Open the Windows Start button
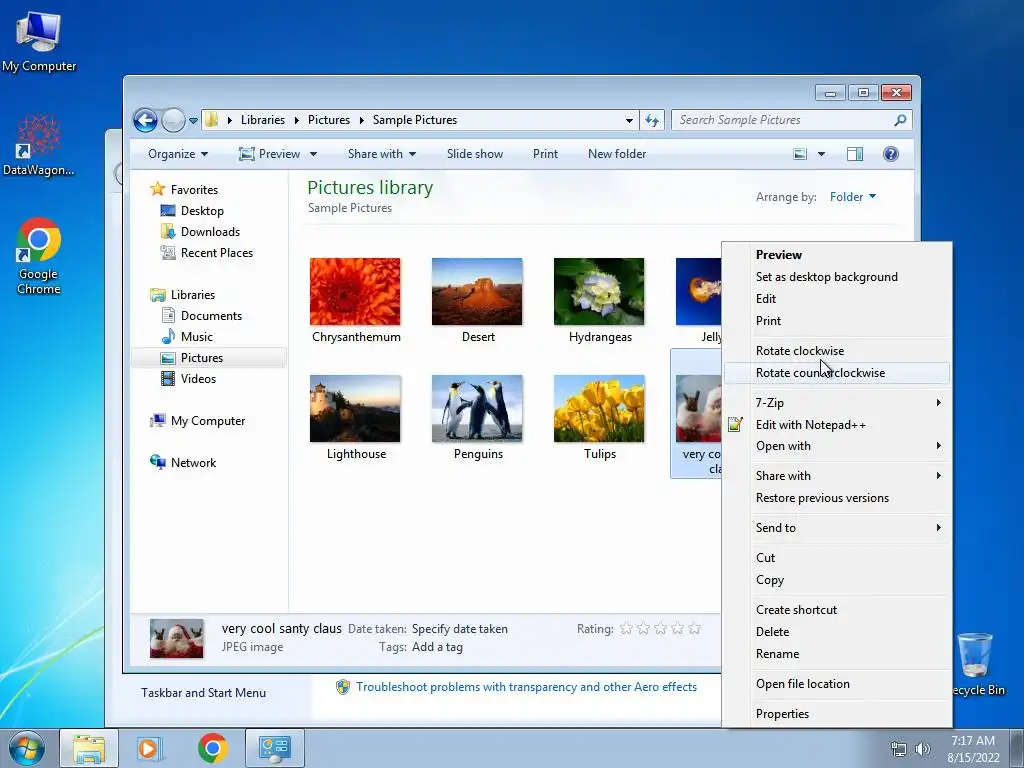1024x768 pixels. (27, 748)
